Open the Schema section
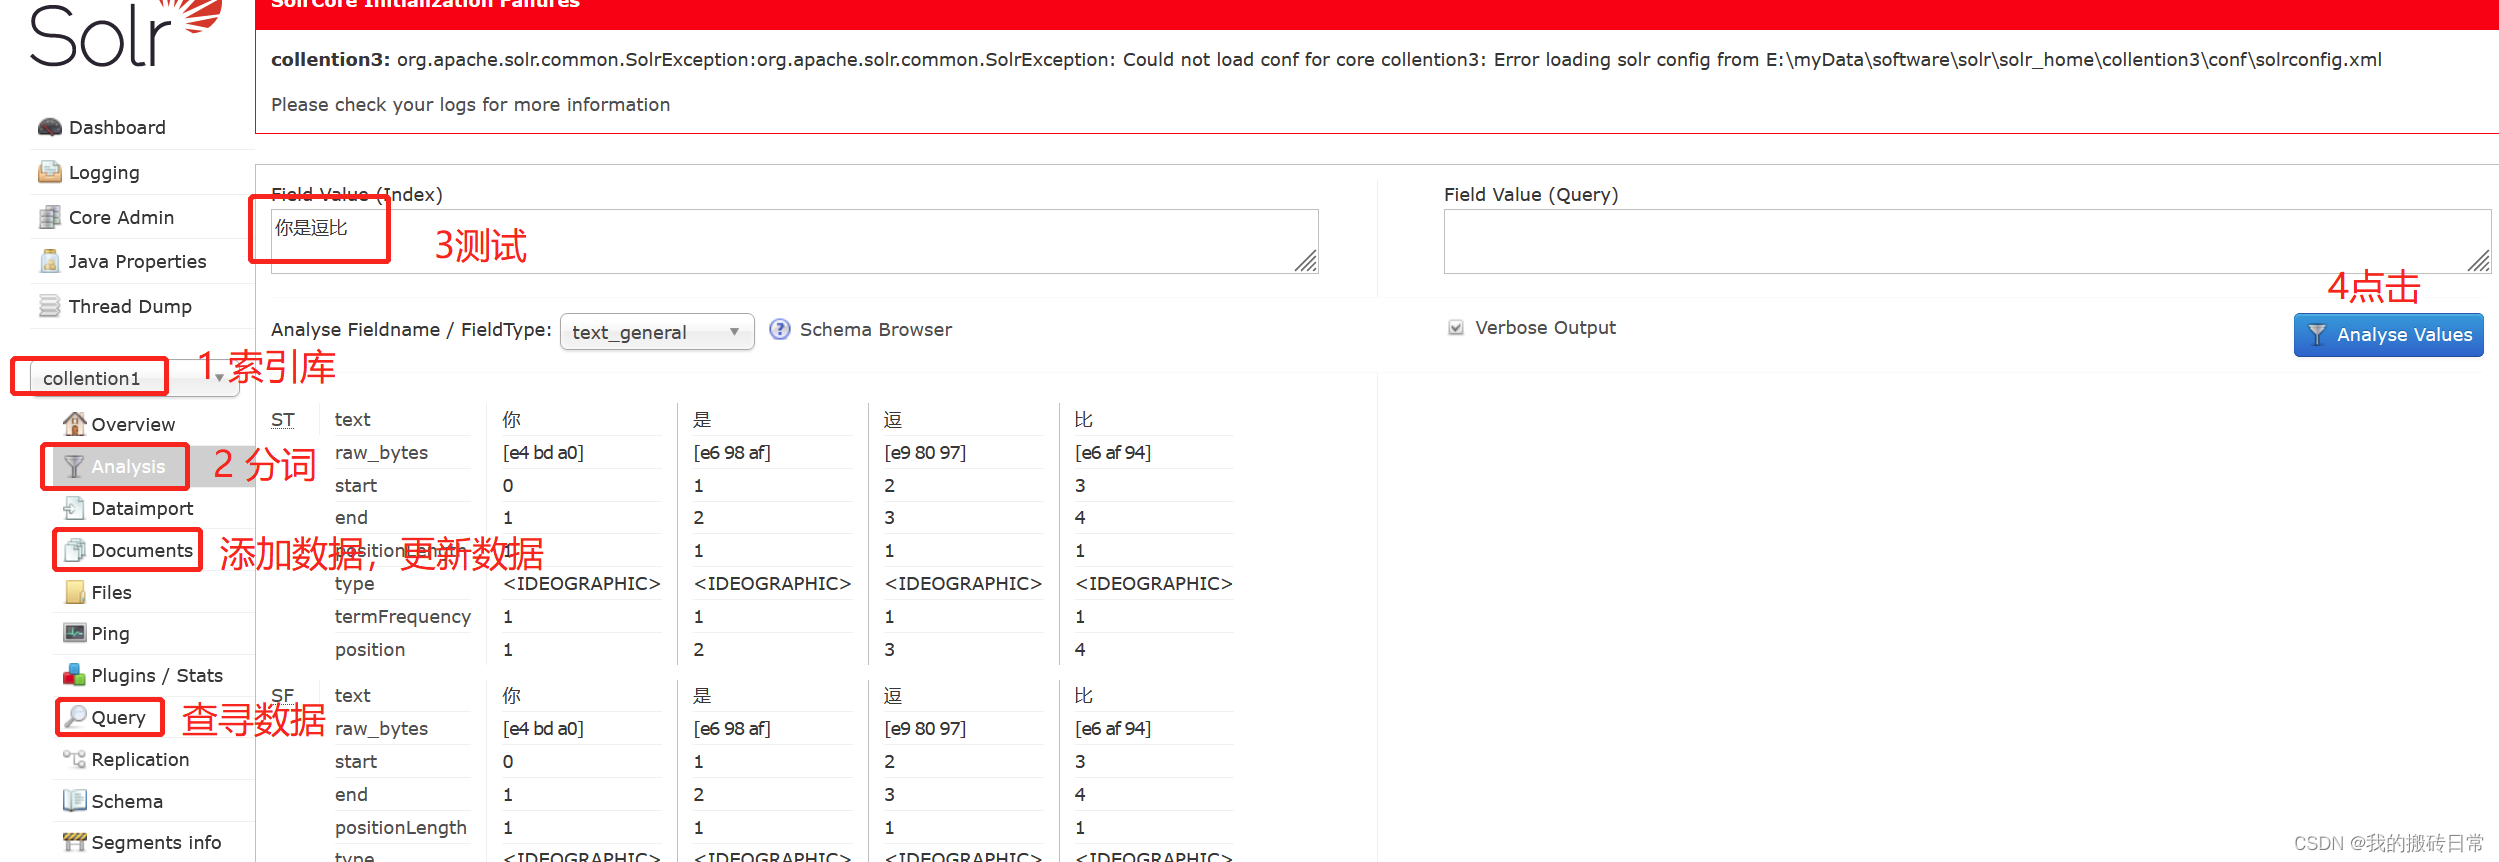This screenshot has height=862, width=2499. 127,801
